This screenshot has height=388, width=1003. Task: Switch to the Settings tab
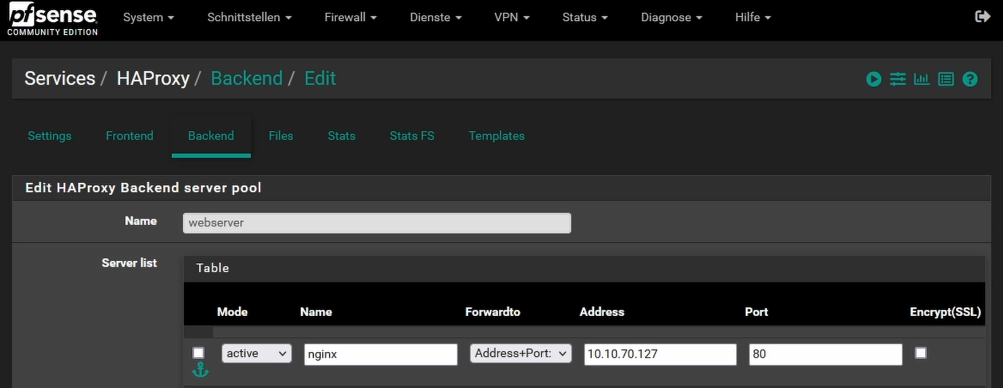click(50, 136)
